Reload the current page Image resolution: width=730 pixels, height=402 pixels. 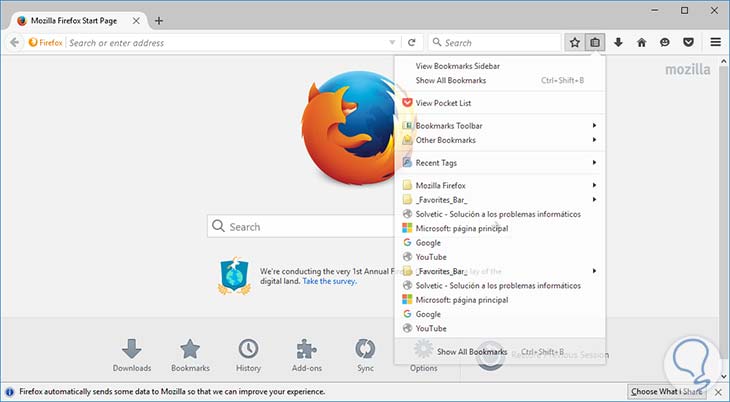412,42
